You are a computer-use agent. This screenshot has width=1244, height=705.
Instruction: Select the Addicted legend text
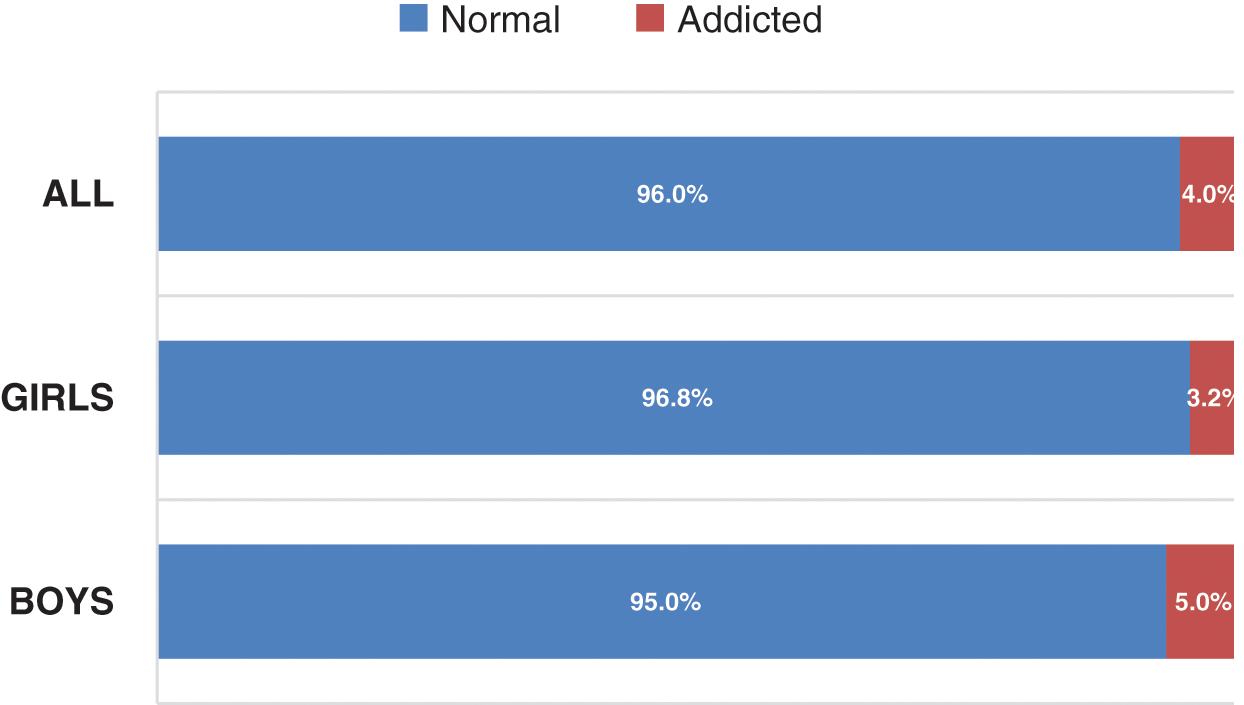coord(750,20)
